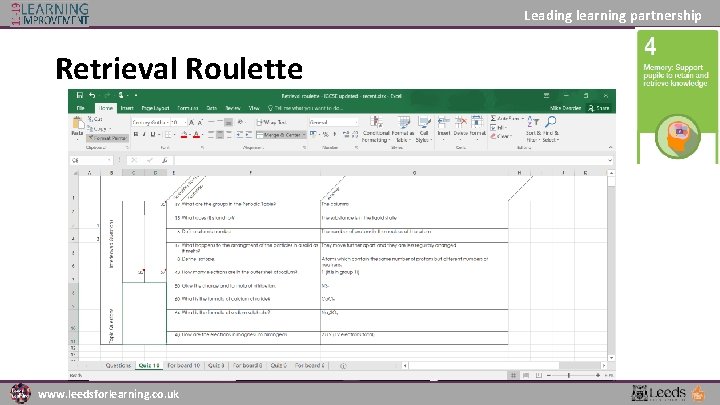Expand the formula bar chevron
Image resolution: width=720 pixels, height=405 pixels.
(610, 160)
